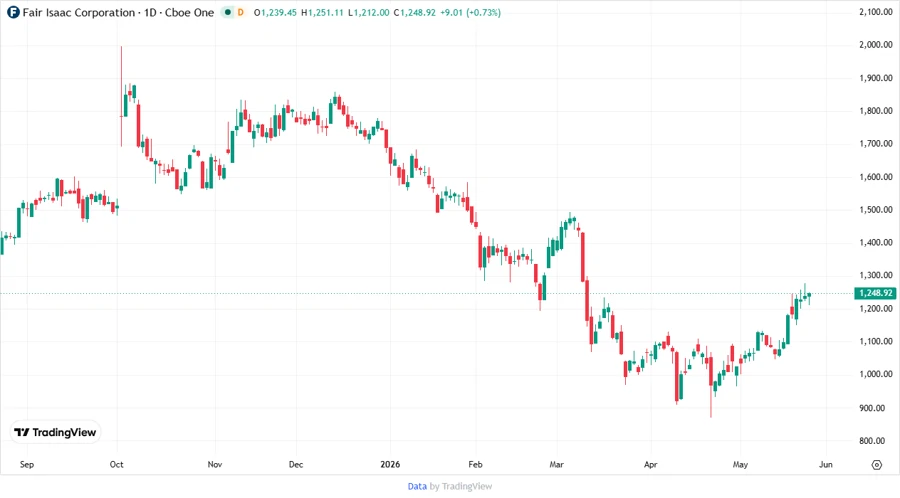The width and height of the screenshot is (900, 498).
Task: Click the 1,100.00 price axis label
Action: pyautogui.click(x=876, y=341)
